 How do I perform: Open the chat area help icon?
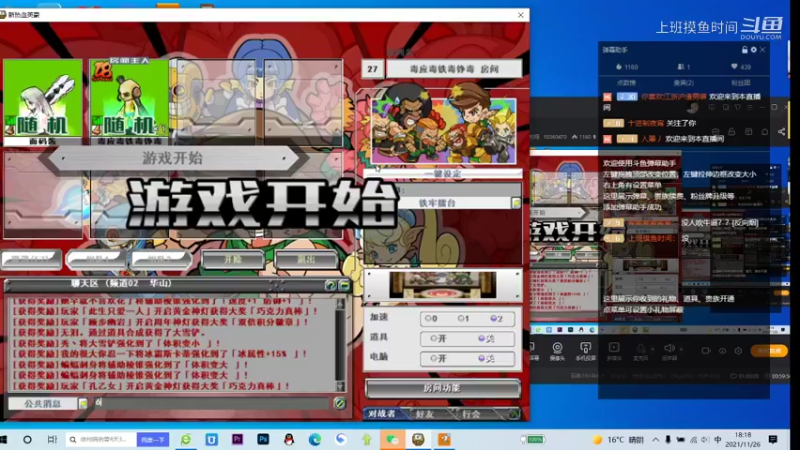[330, 285]
